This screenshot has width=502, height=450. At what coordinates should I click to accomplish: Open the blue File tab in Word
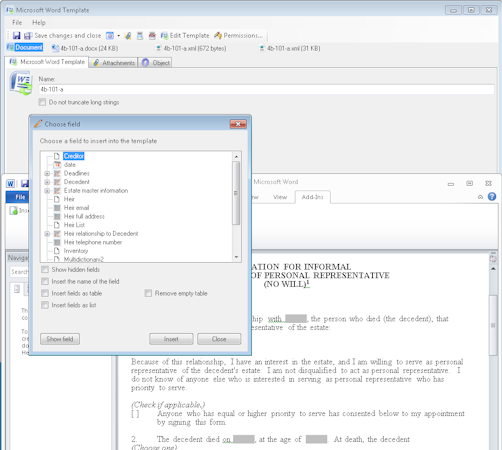[18, 197]
